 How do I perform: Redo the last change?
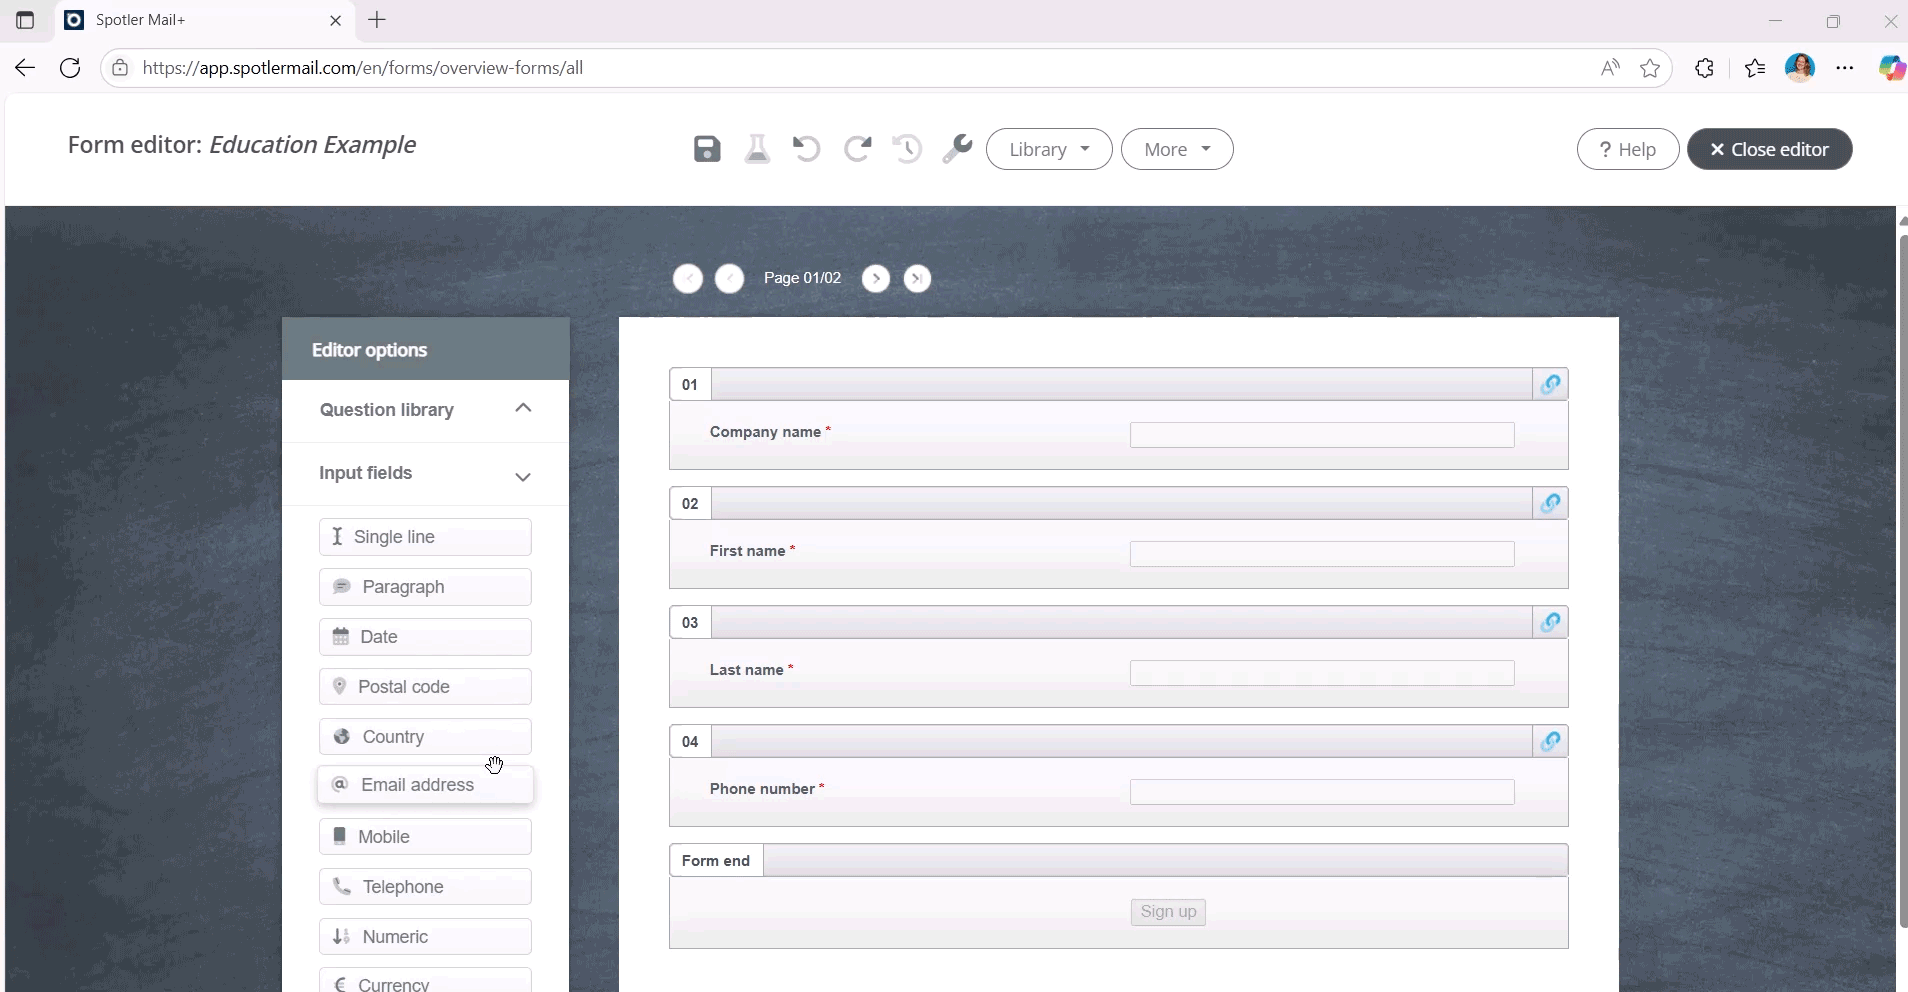tap(858, 149)
